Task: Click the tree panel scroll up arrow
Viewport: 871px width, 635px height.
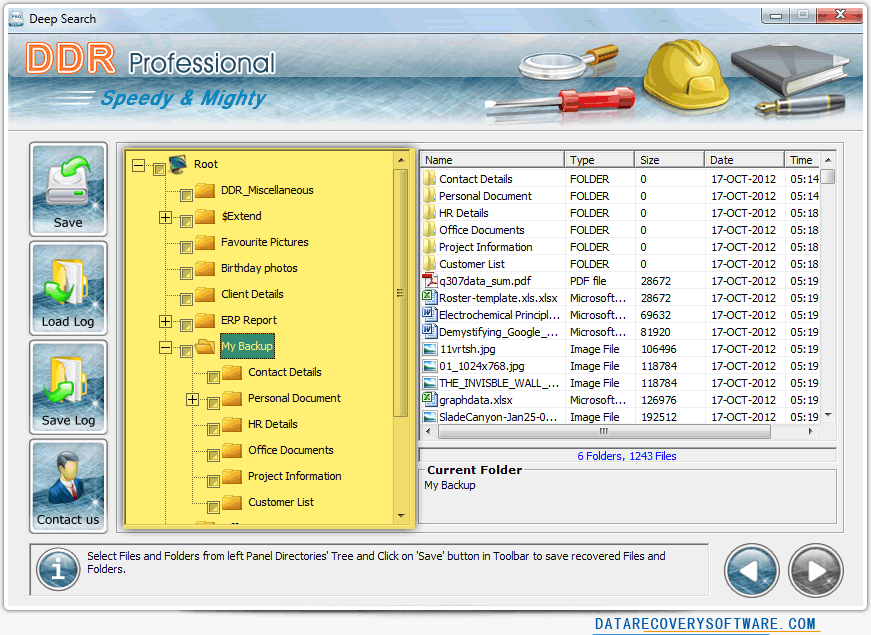Action: (x=401, y=160)
